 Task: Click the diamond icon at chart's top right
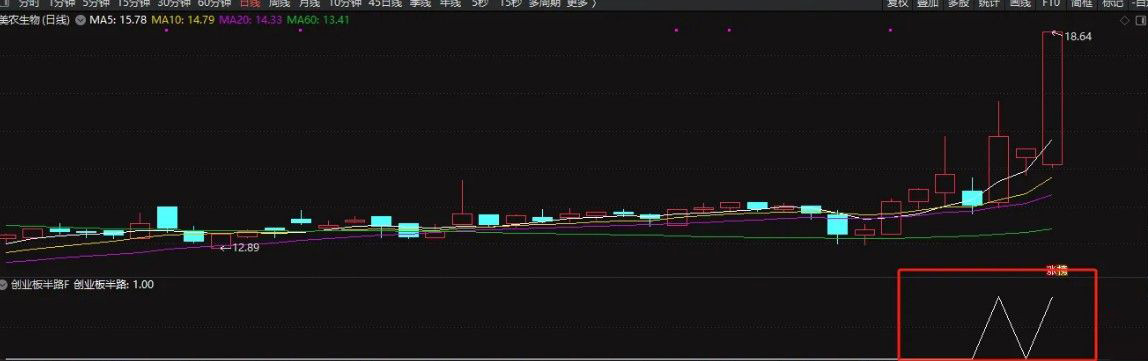tap(1125, 21)
